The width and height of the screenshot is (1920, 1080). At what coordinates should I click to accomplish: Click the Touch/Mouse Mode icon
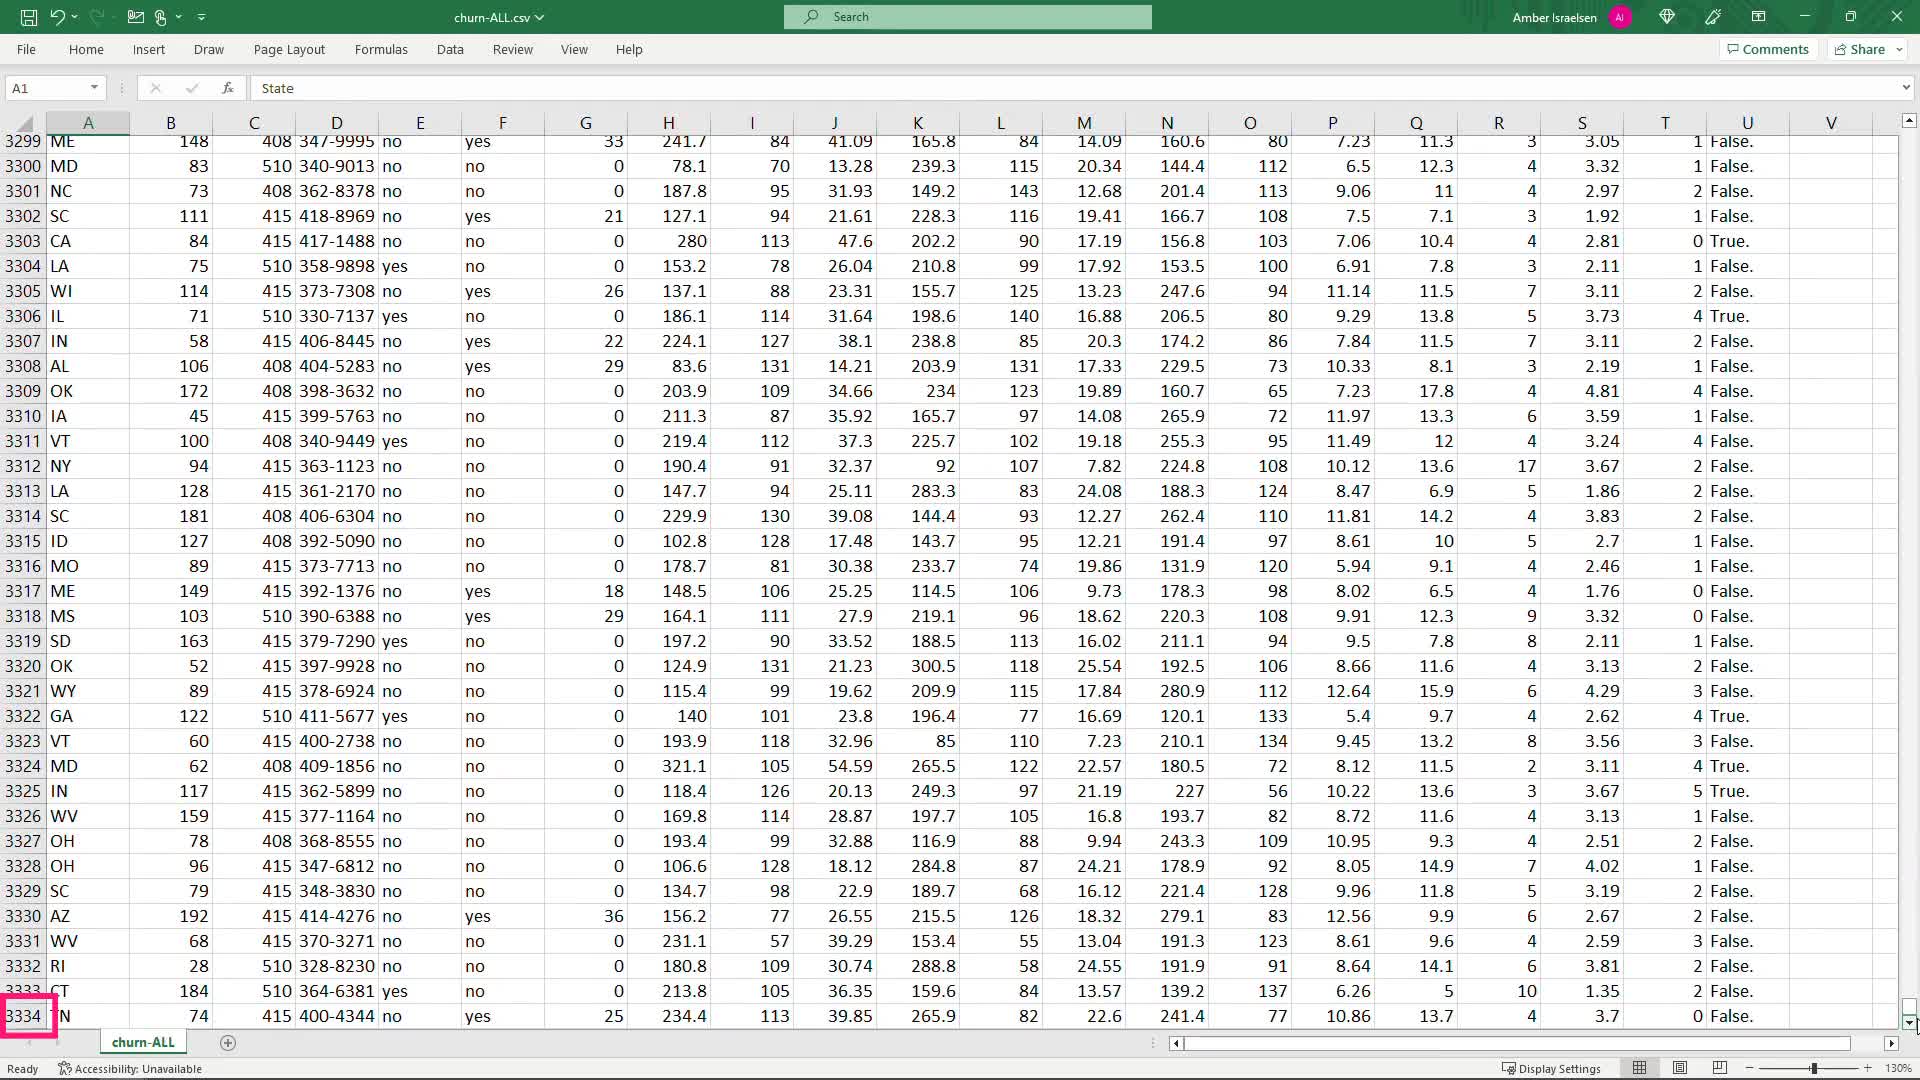tap(161, 17)
